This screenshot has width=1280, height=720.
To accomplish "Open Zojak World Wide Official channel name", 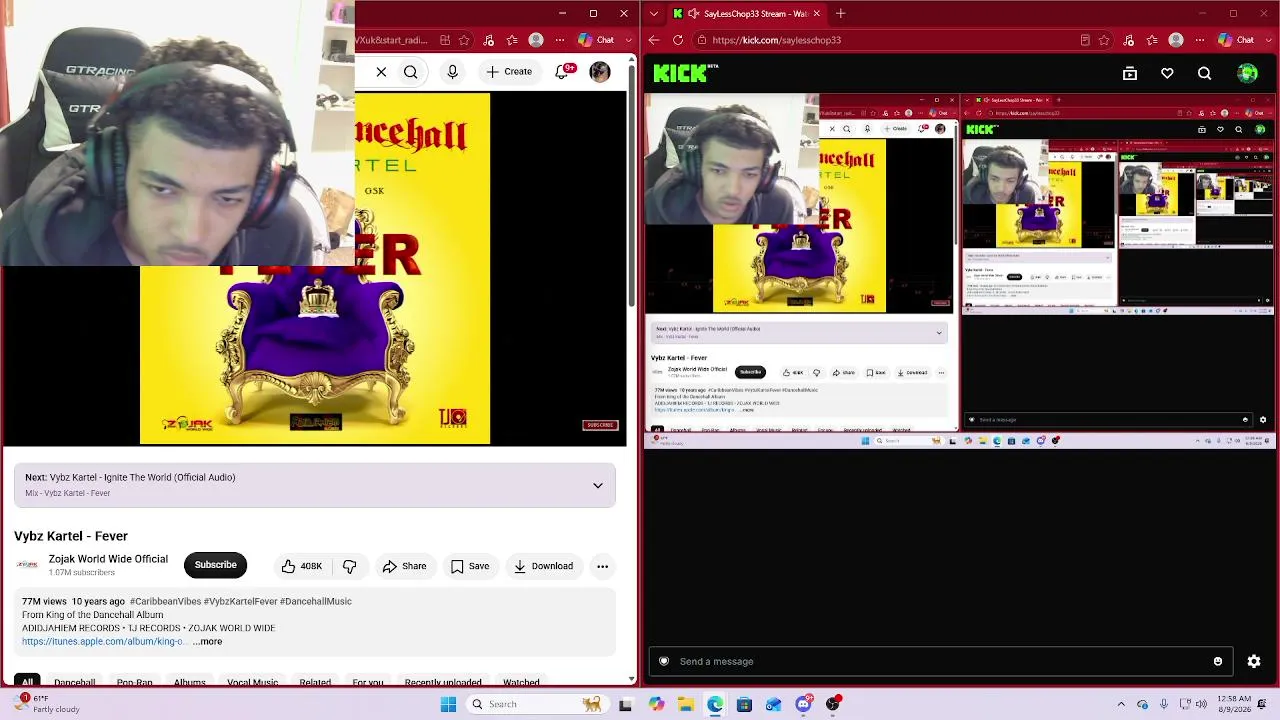I will tap(108, 559).
